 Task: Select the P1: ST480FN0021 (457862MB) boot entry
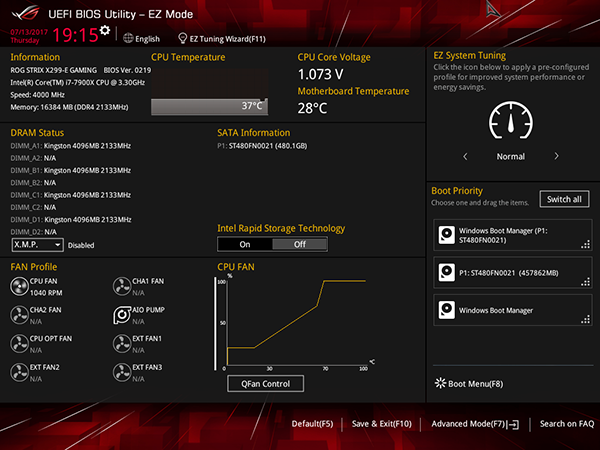point(513,272)
